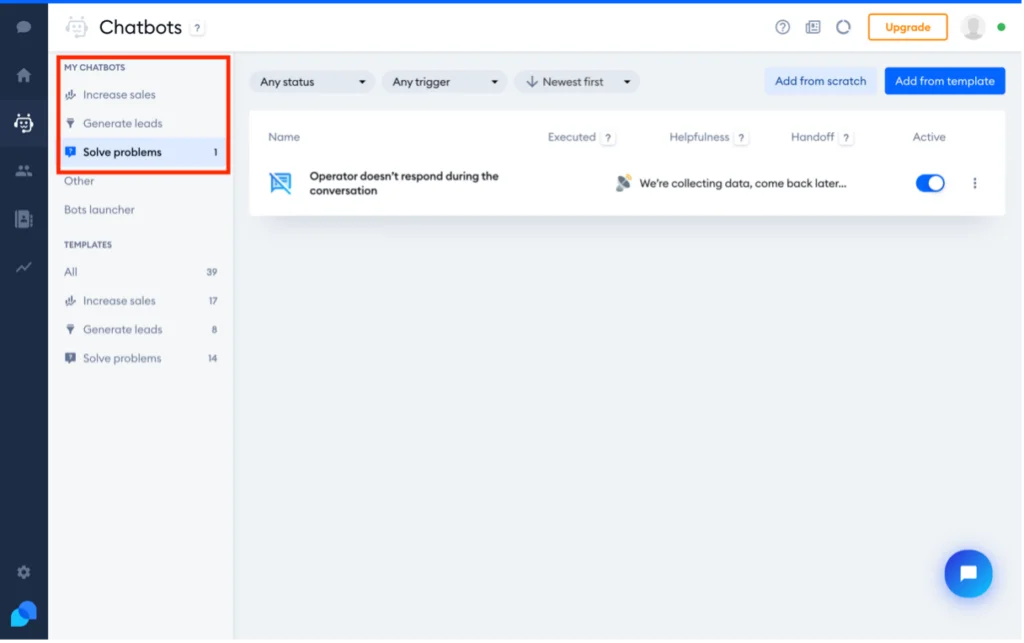Open the conversations inbox icon in sidebar
Image resolution: width=1024 pixels, height=643 pixels.
(24, 27)
